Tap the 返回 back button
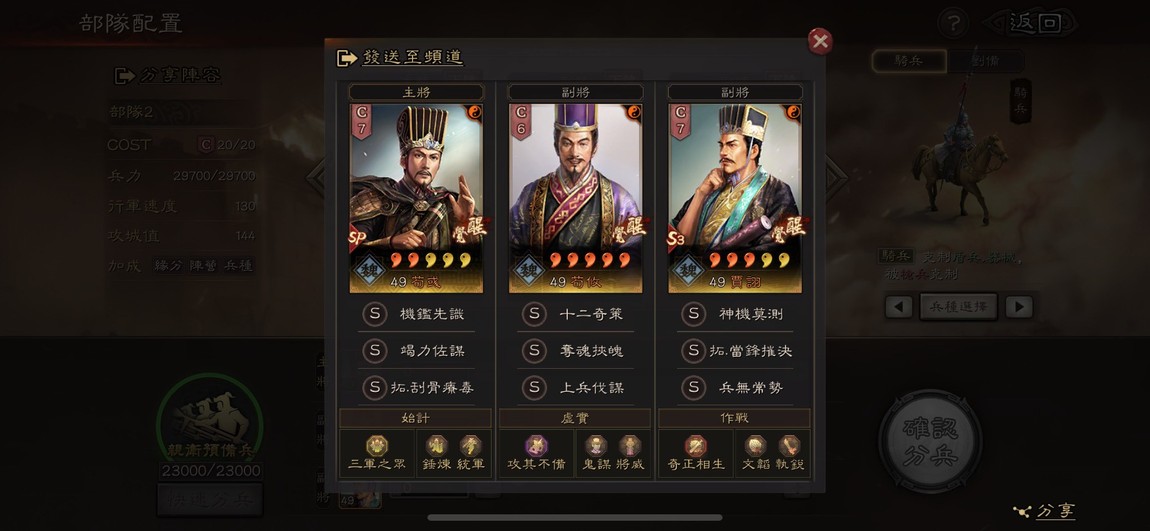This screenshot has height=531, width=1150. [x=1034, y=23]
